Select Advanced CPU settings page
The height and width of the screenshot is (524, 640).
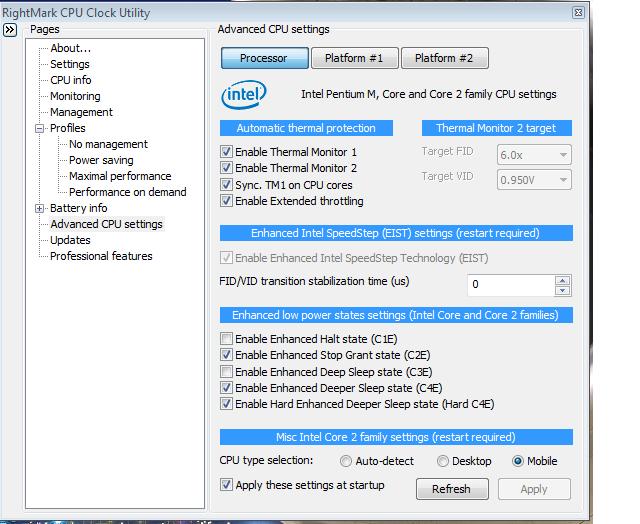[107, 224]
